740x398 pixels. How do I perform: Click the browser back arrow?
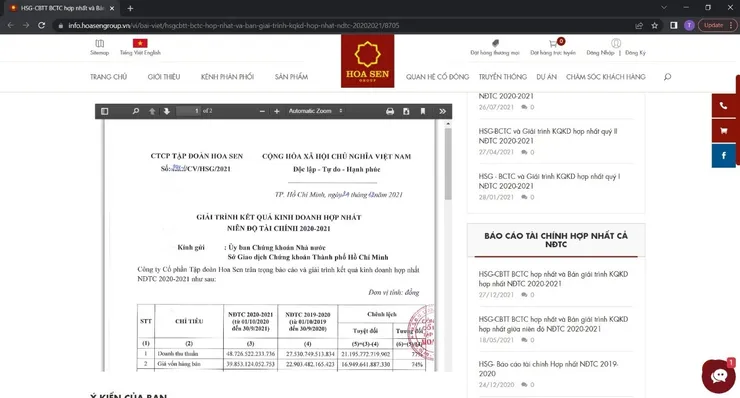pyautogui.click(x=10, y=25)
